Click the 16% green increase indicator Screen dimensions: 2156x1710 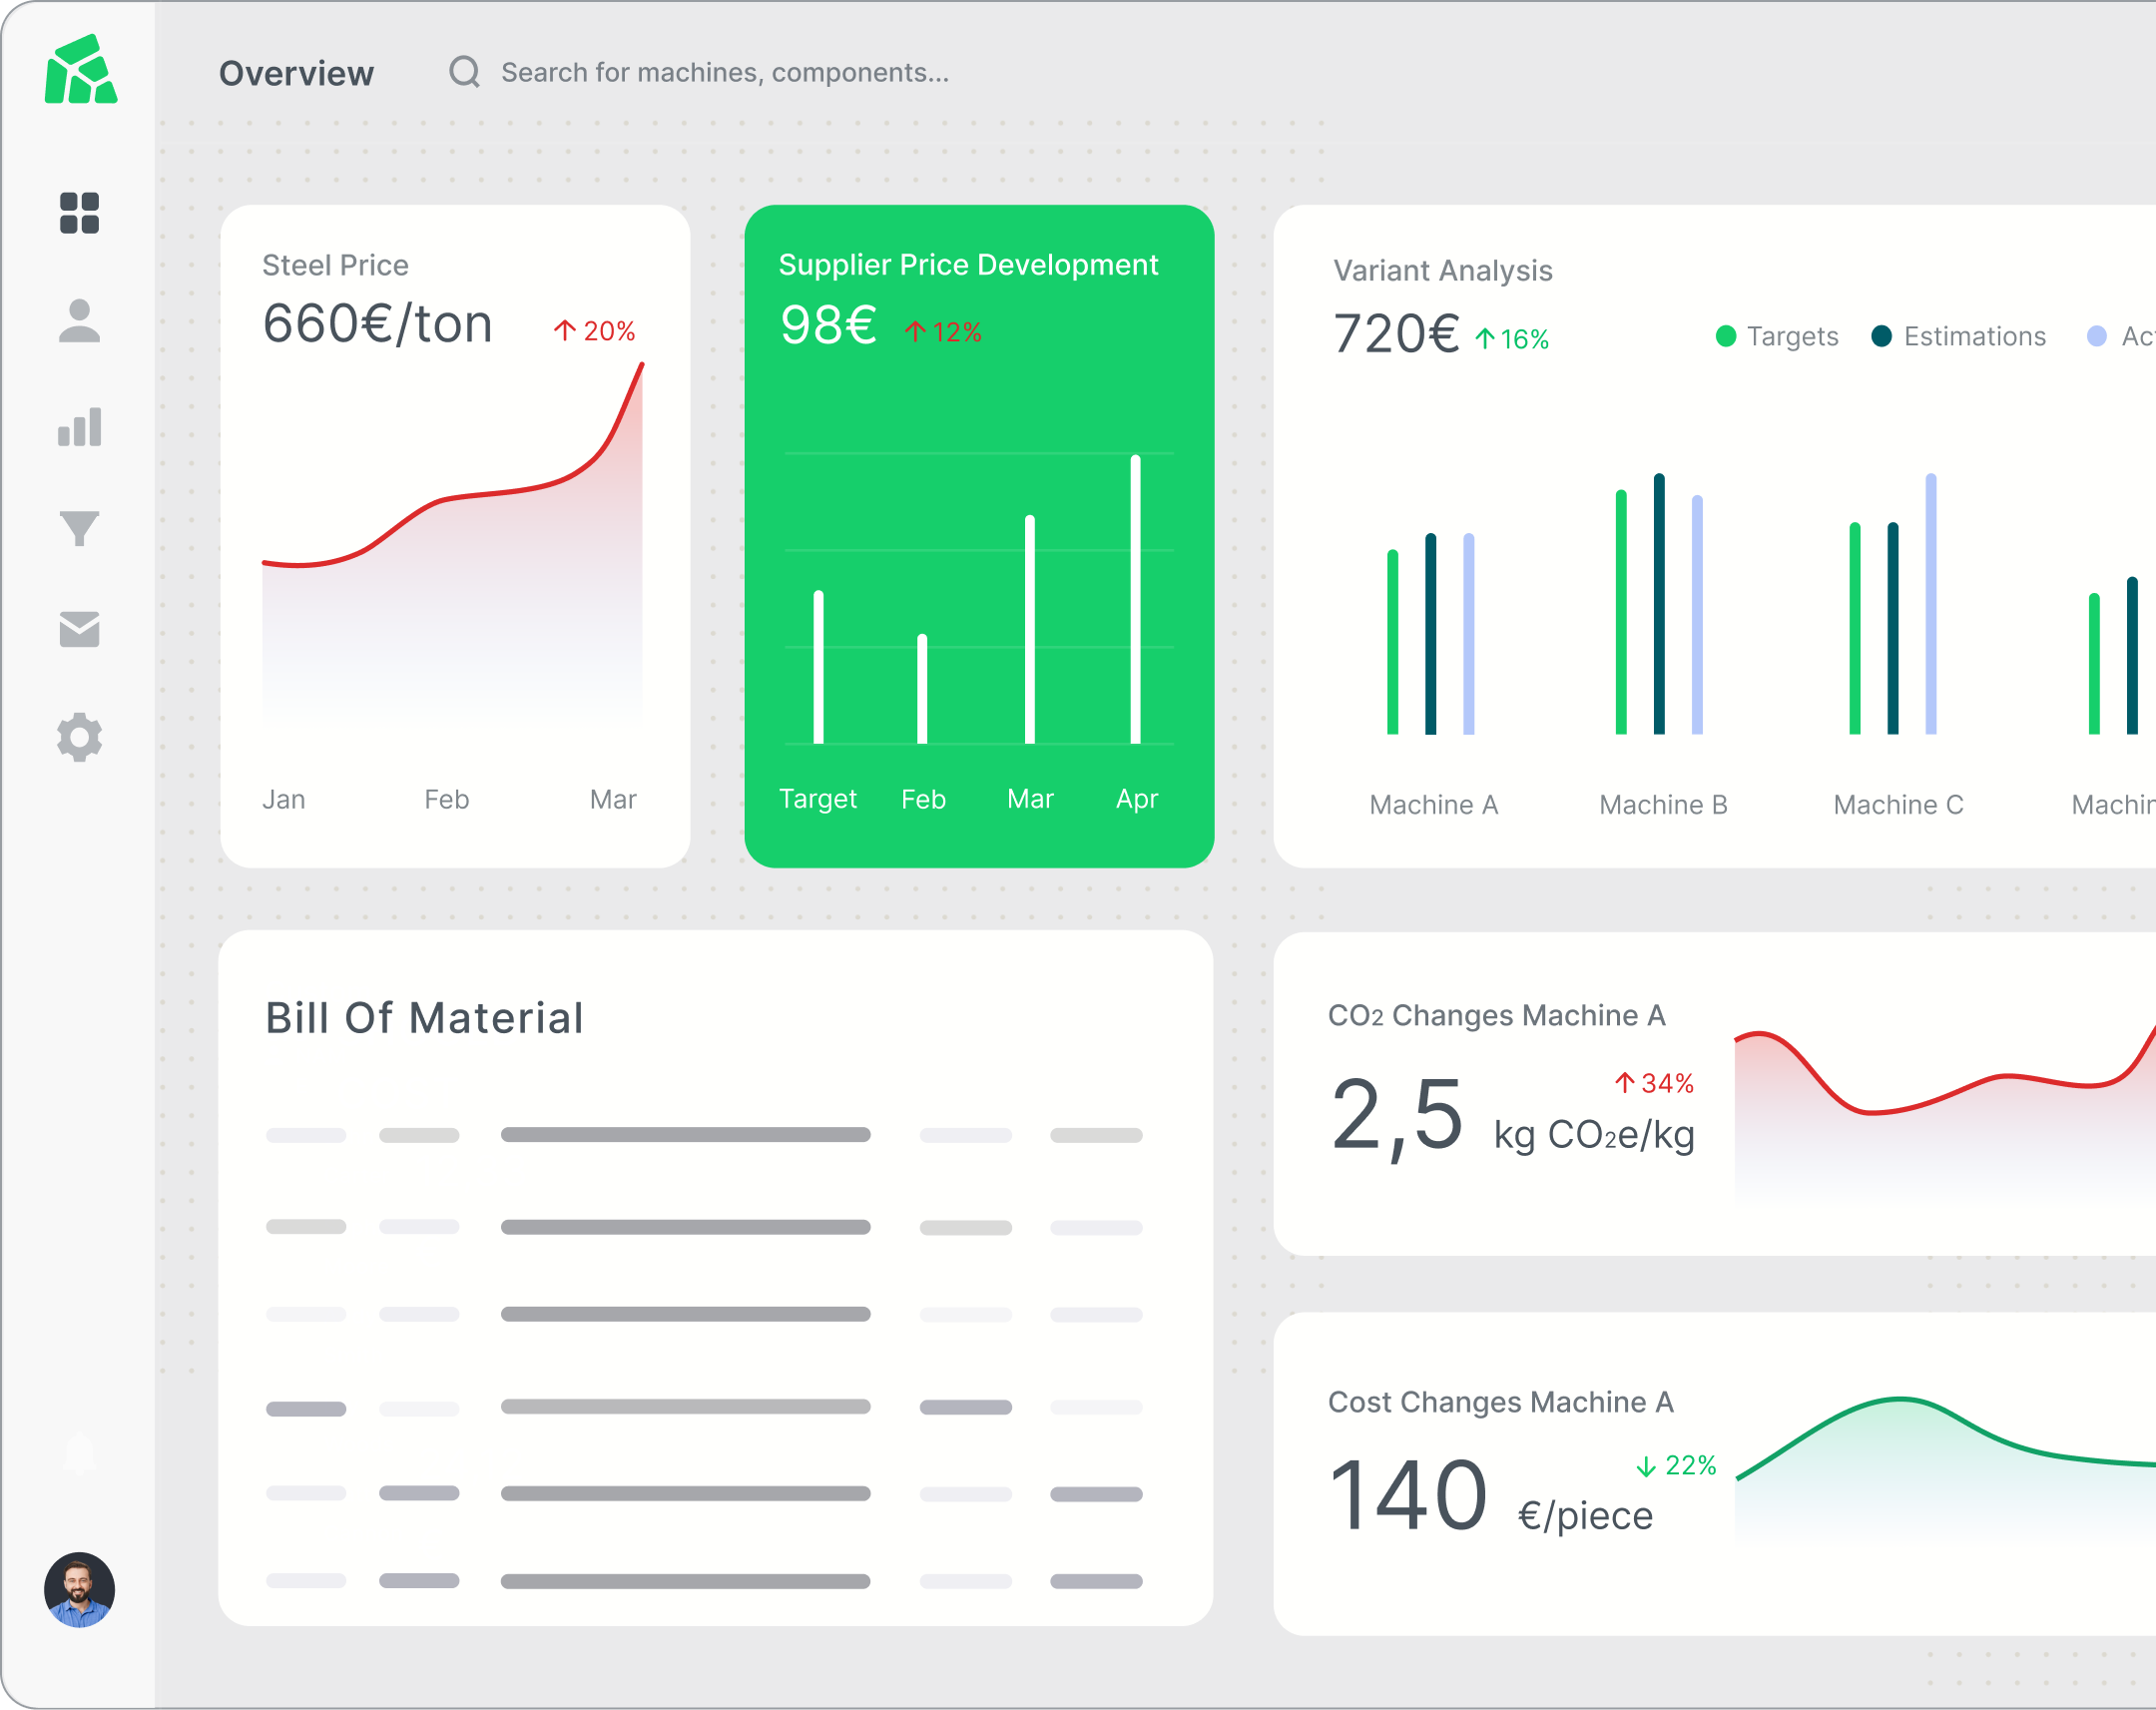1512,340
